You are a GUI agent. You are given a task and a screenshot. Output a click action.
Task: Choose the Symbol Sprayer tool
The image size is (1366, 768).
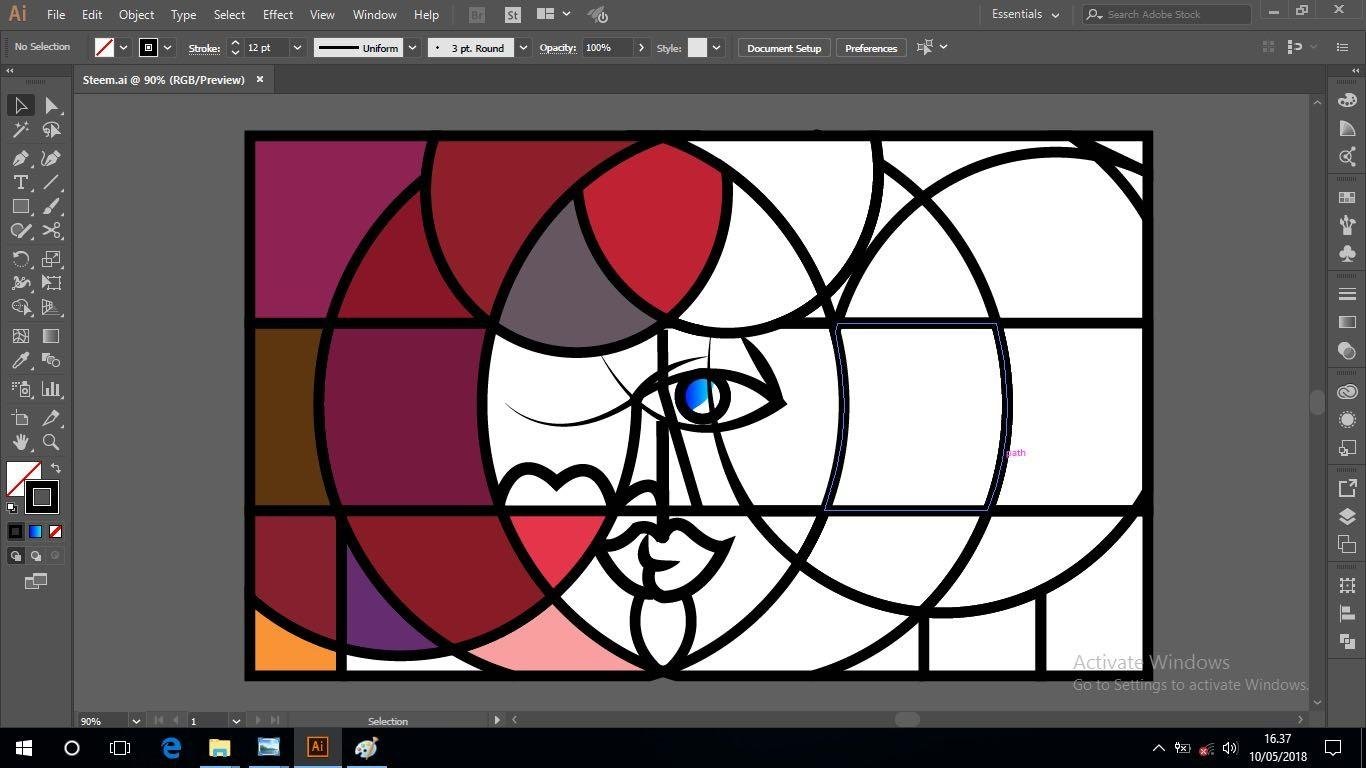pyautogui.click(x=20, y=389)
